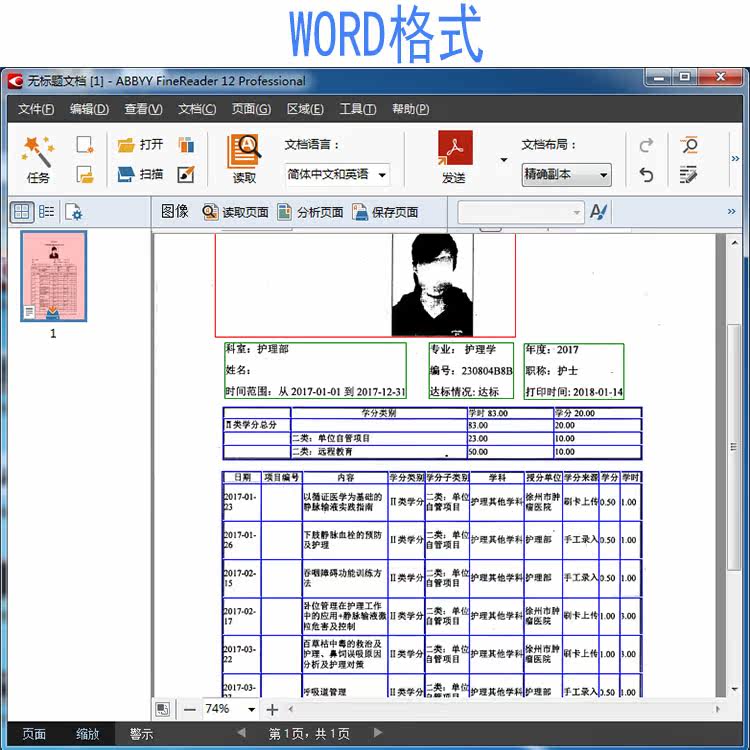Click the 图像 (Image) panel label
The height and width of the screenshot is (750, 750).
(175, 211)
